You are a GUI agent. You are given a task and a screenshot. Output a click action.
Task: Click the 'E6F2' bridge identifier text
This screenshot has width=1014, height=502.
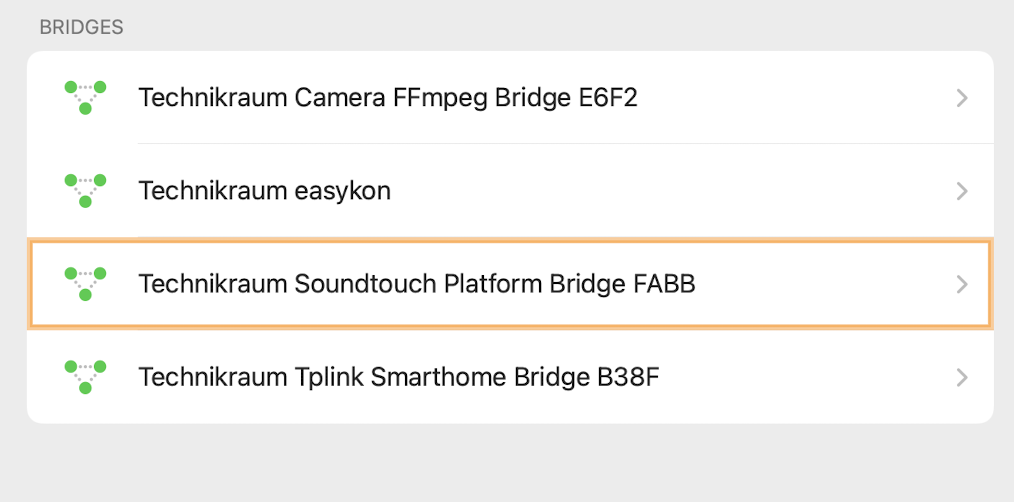click(607, 98)
